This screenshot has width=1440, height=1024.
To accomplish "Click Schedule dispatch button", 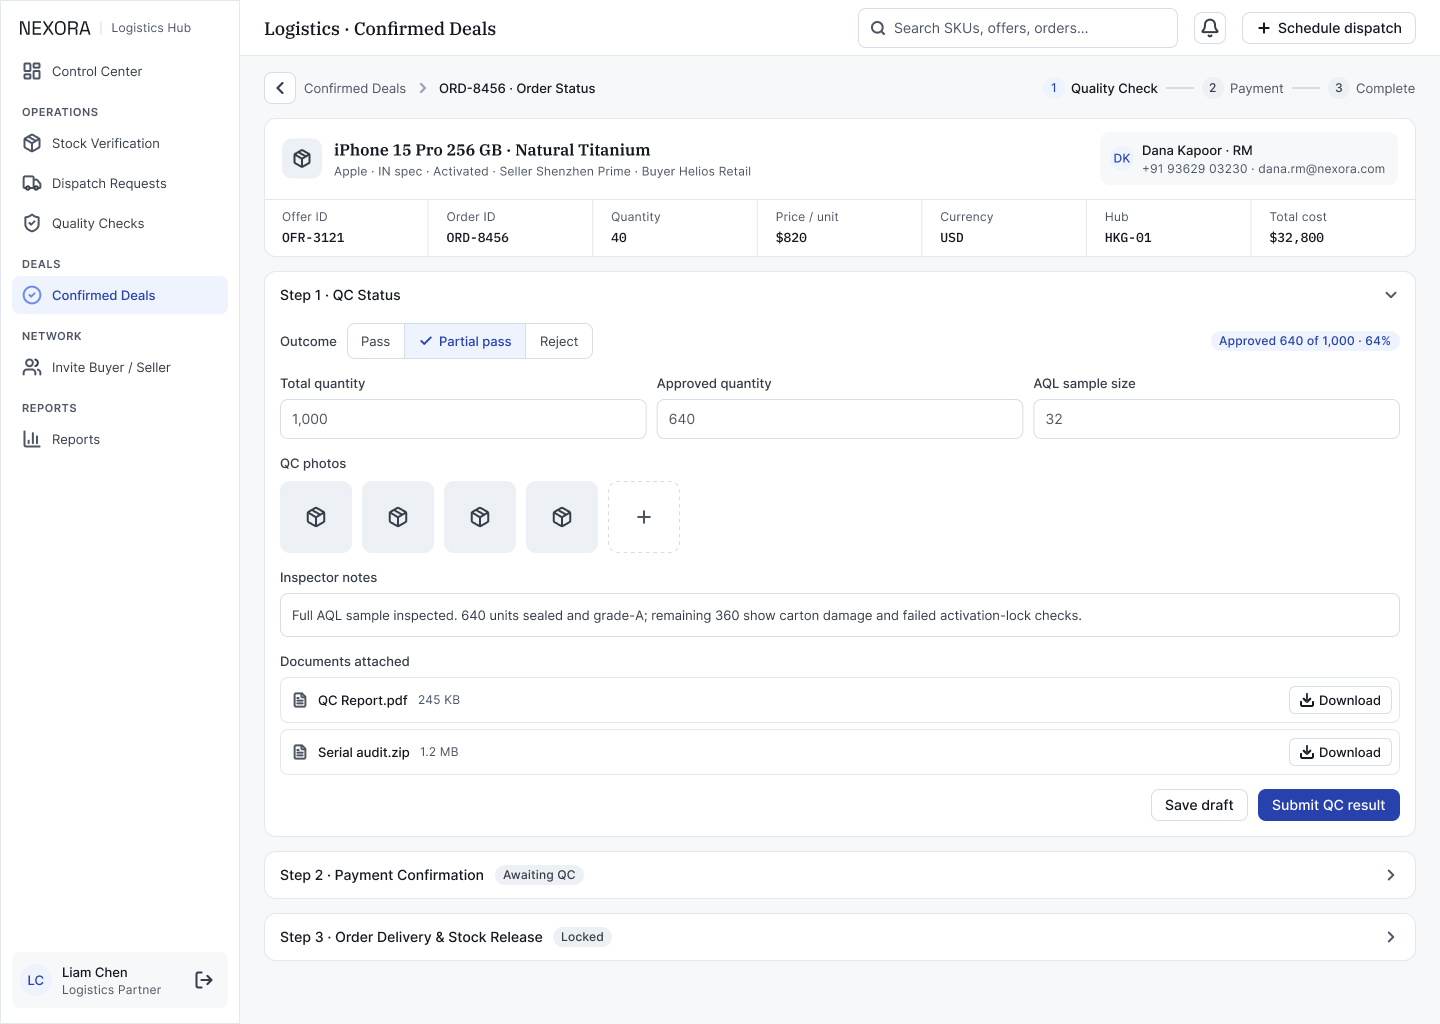I will 1329,28.
